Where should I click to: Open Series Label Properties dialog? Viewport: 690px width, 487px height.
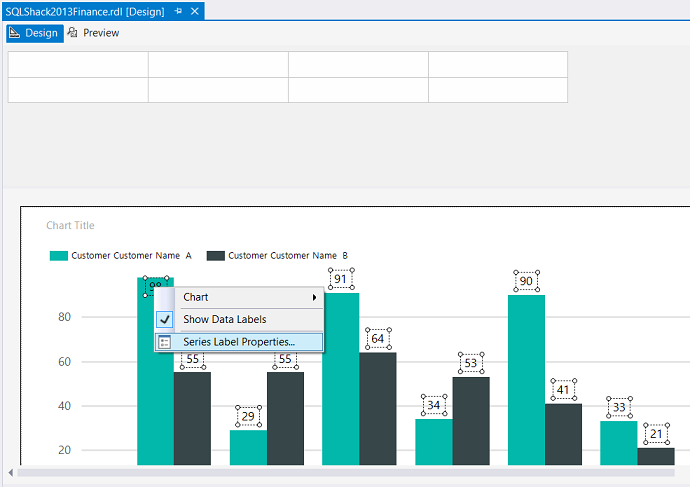[239, 342]
